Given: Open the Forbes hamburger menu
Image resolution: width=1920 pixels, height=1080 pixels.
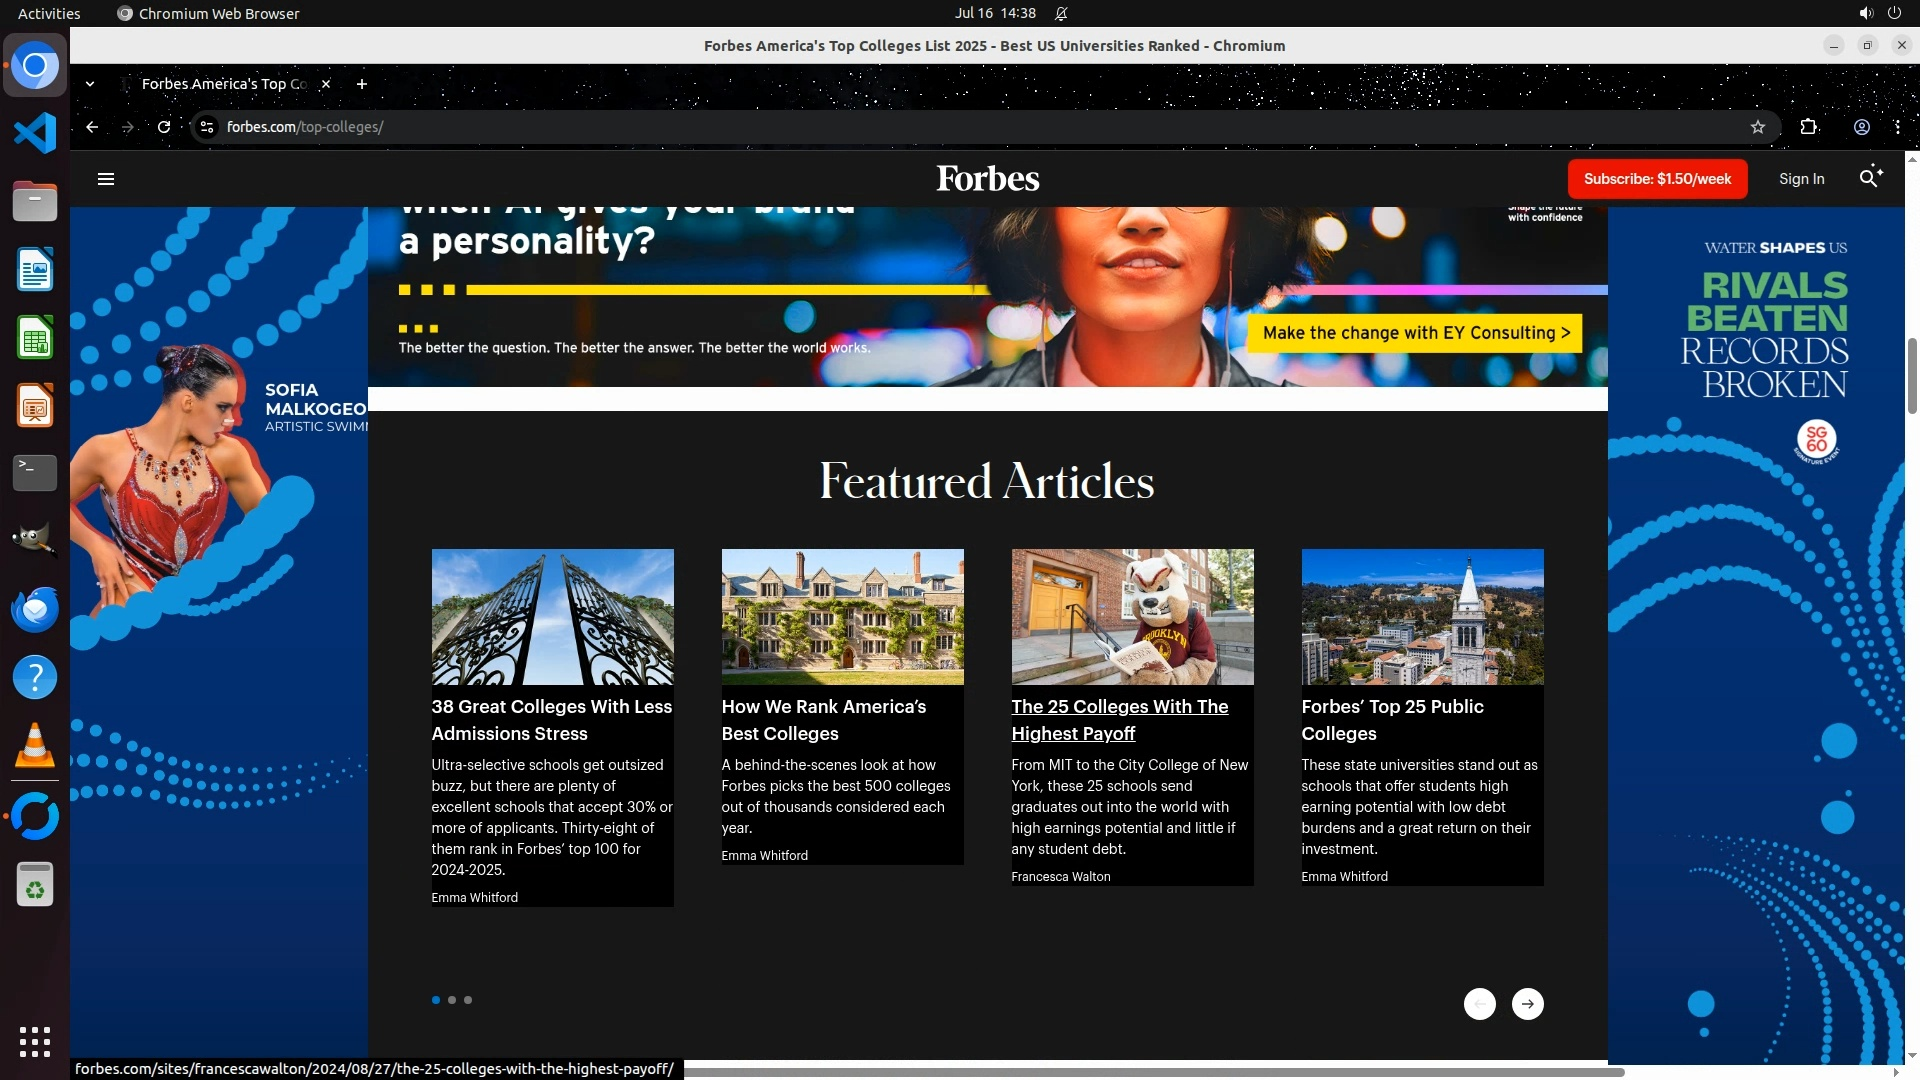Looking at the screenshot, I should click(x=106, y=179).
